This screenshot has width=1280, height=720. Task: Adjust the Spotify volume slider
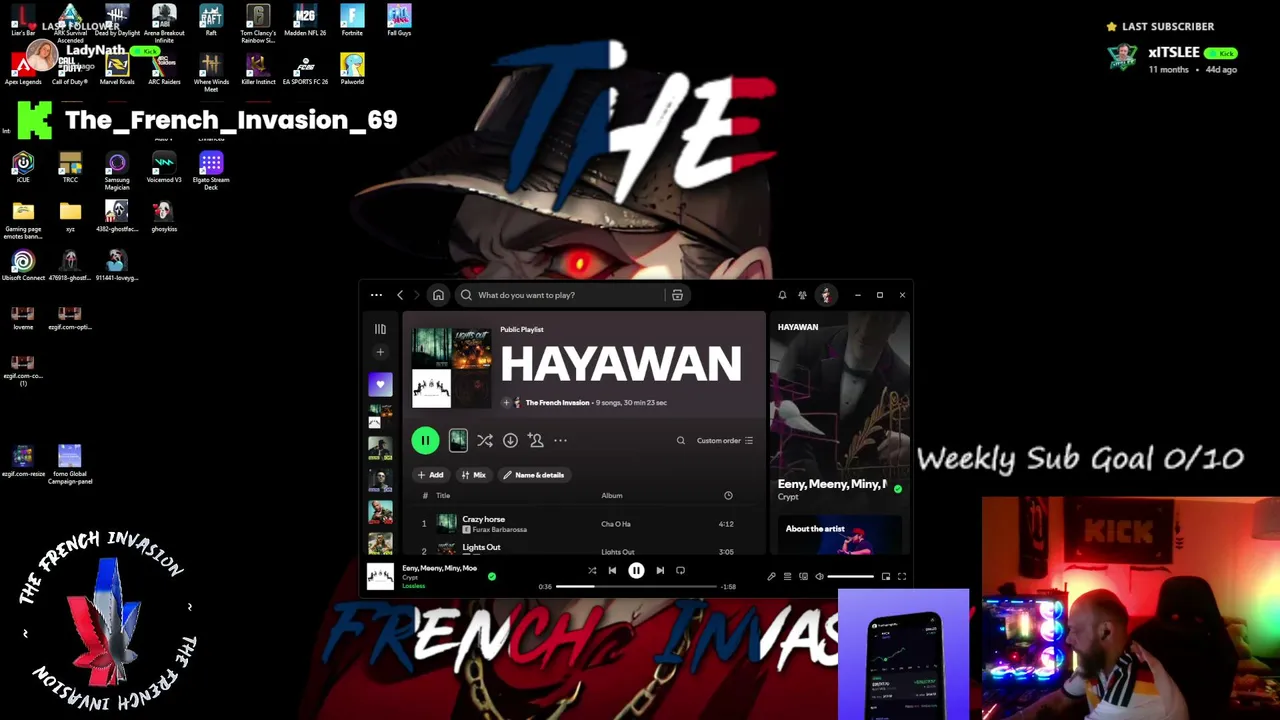[851, 576]
